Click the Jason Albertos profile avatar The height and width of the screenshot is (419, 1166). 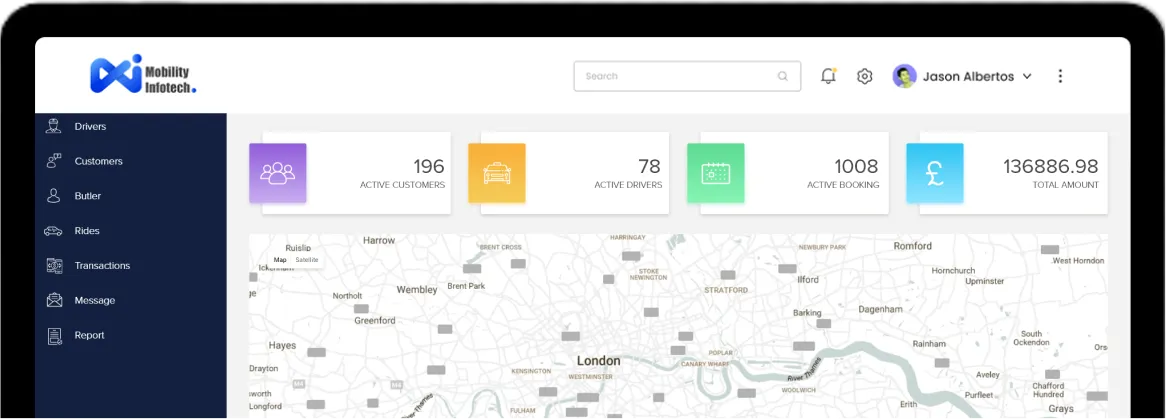click(x=904, y=76)
